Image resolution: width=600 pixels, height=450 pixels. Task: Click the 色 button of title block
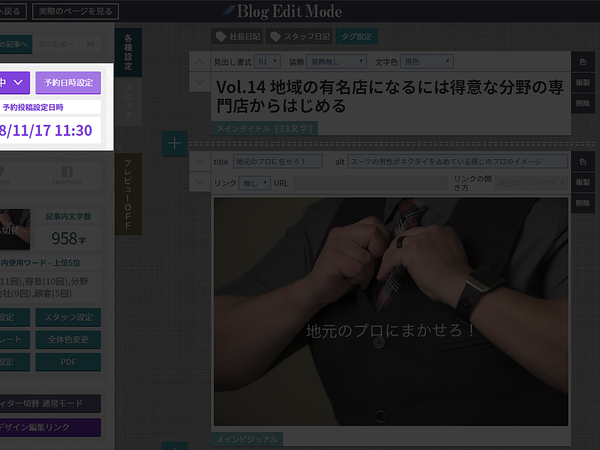pos(583,62)
